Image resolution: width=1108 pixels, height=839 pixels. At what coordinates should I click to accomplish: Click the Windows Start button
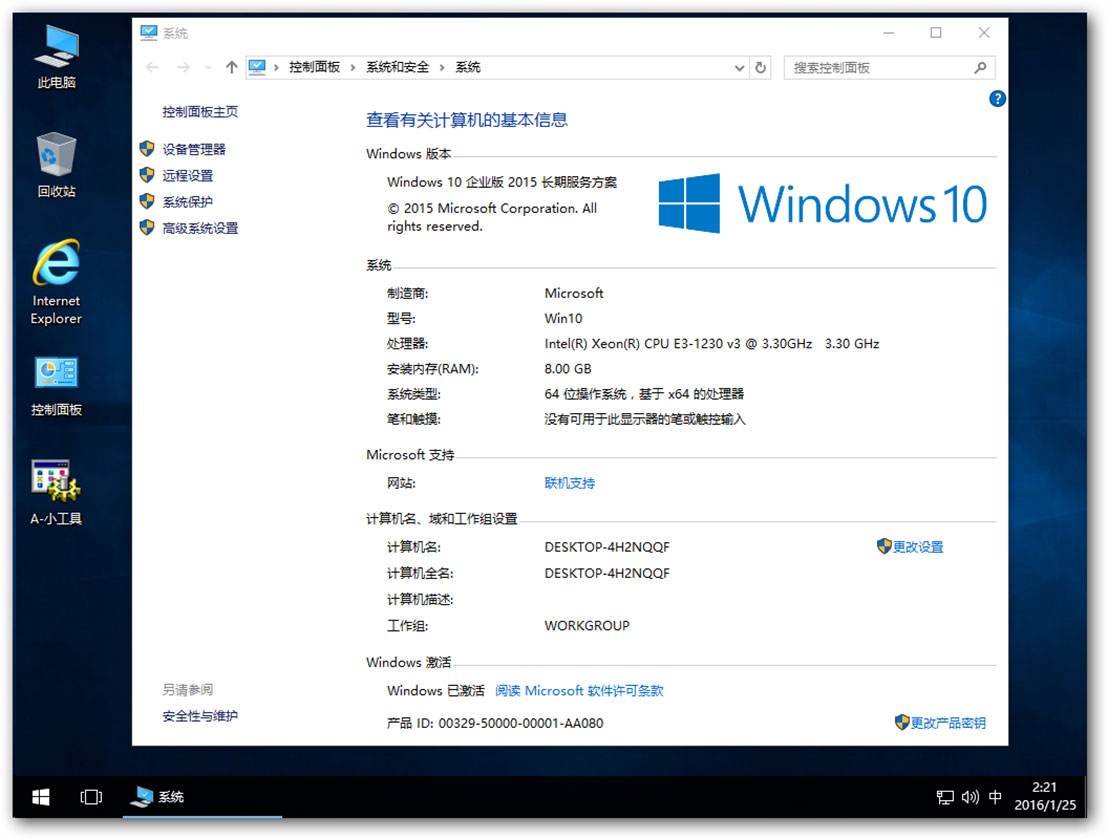point(41,797)
